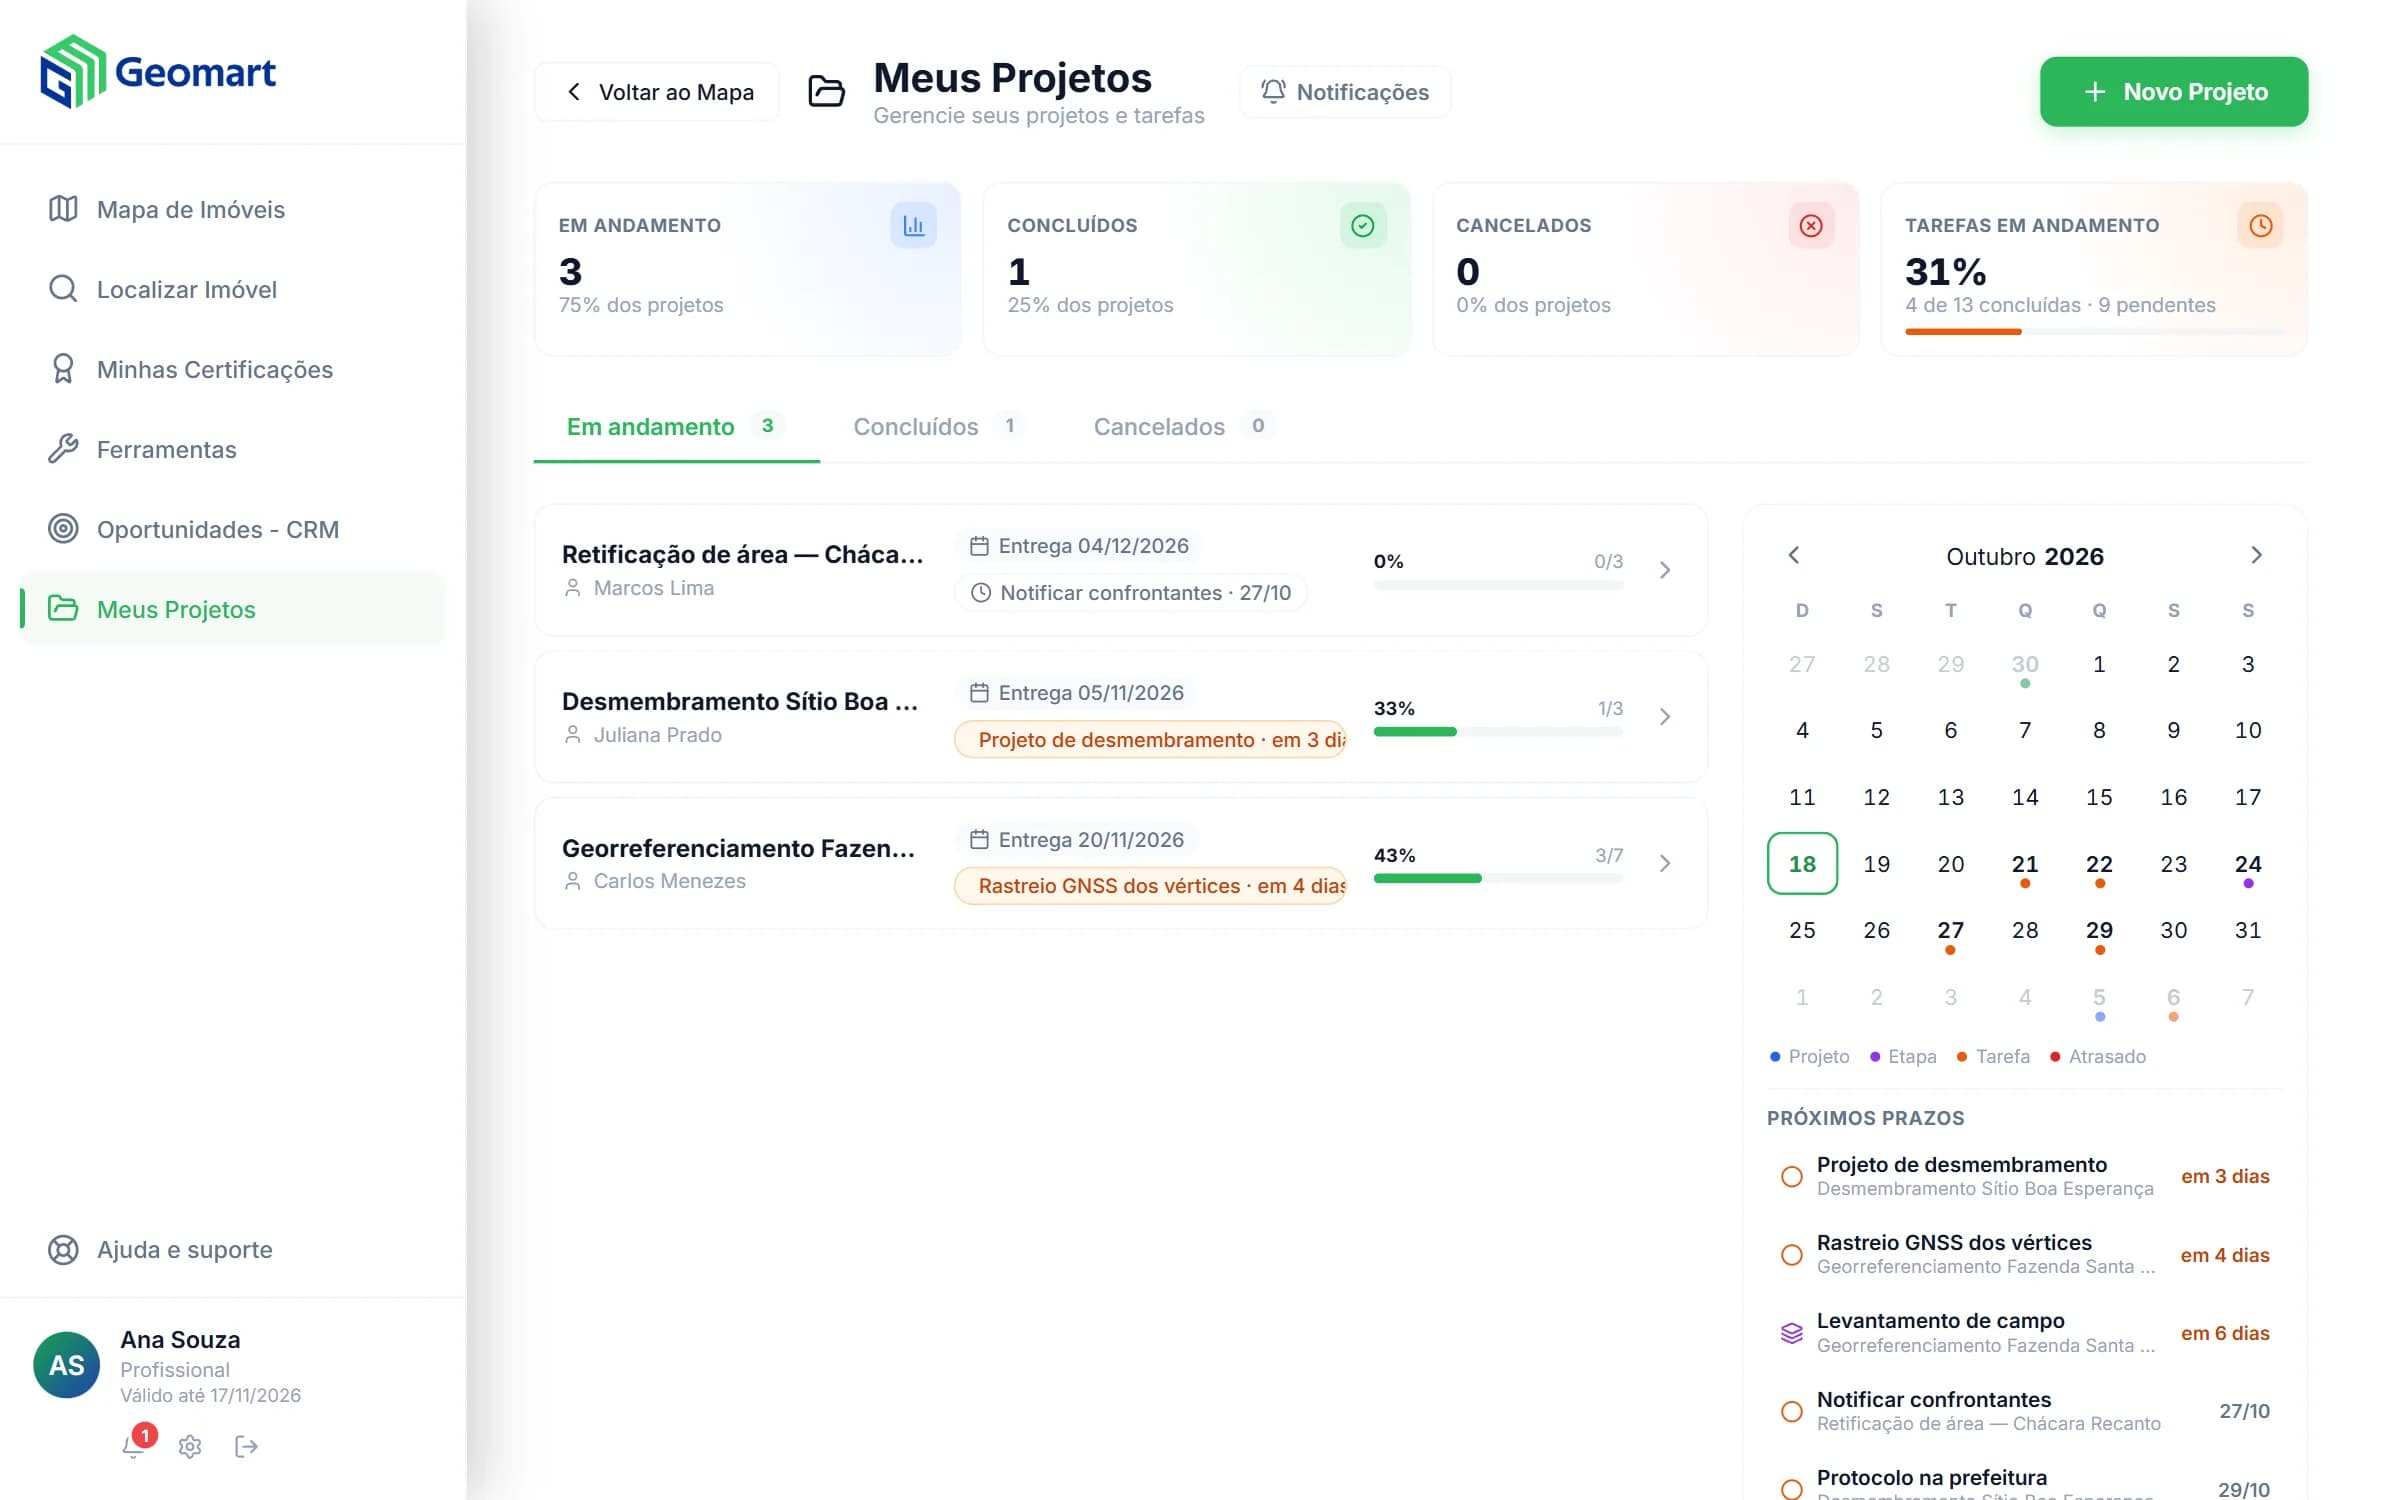Click the bar chart icon in Em Andamento card
Viewport: 2400px width, 1500px height.
click(913, 226)
